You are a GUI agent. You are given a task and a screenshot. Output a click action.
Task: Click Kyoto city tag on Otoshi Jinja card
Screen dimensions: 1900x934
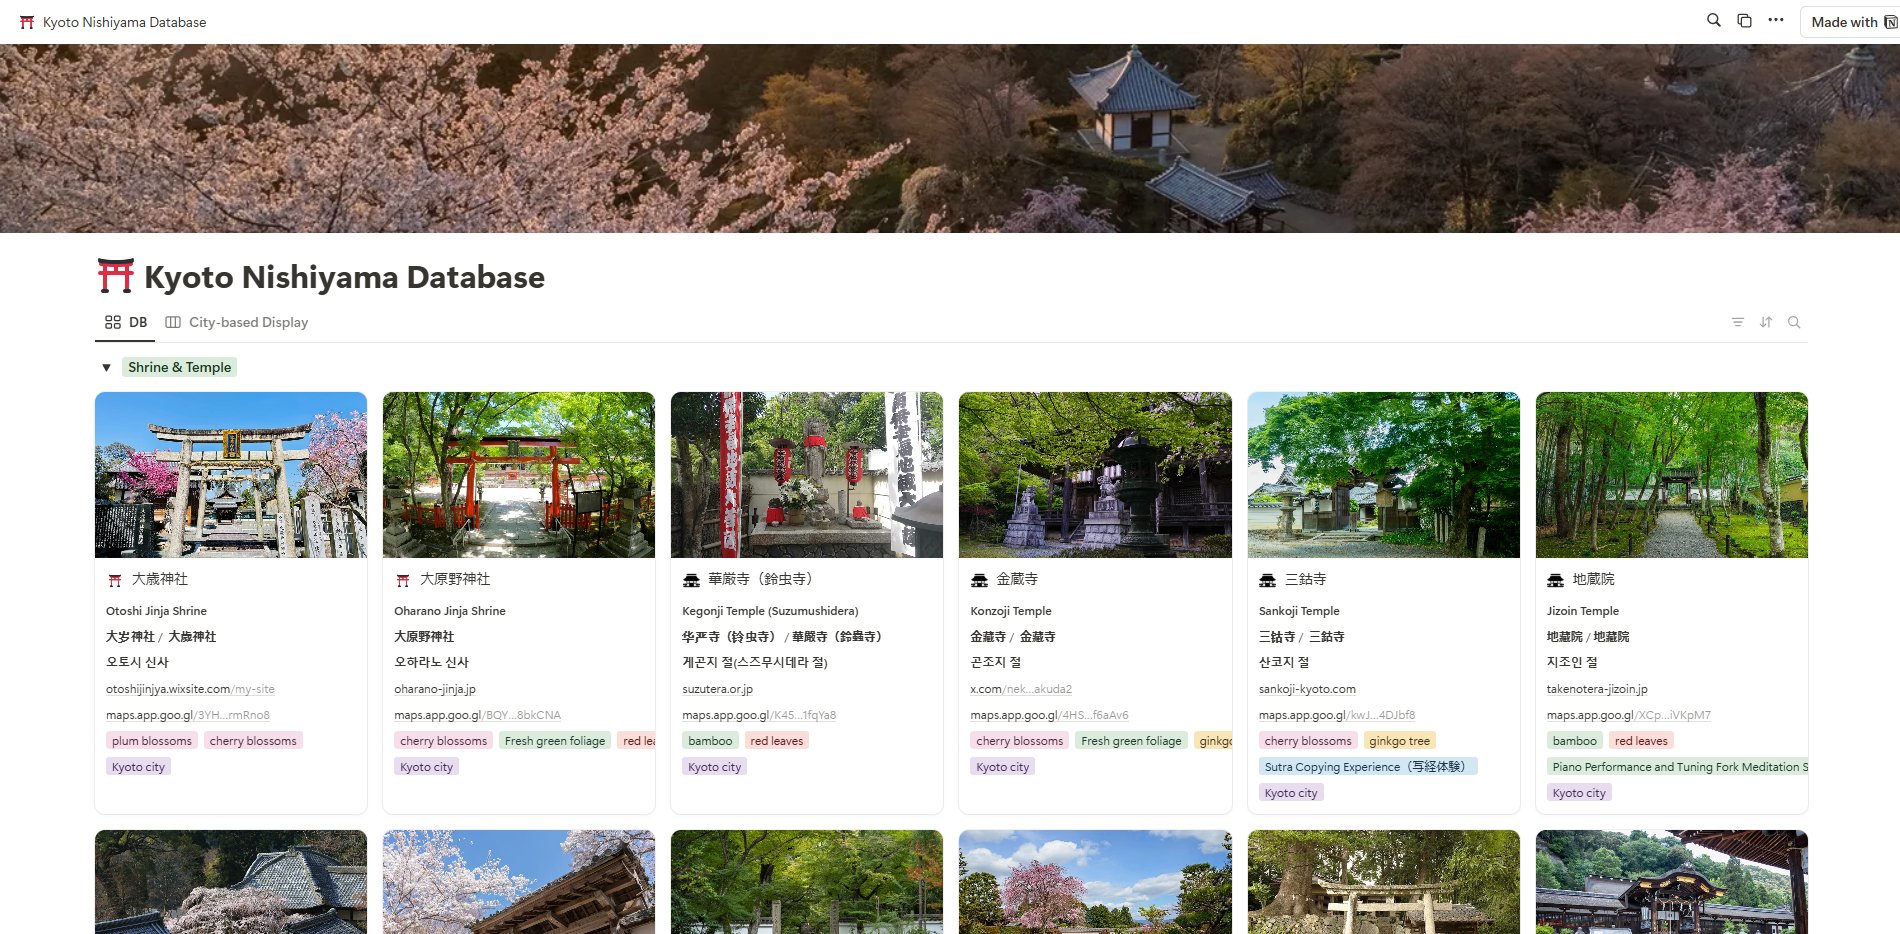[138, 767]
